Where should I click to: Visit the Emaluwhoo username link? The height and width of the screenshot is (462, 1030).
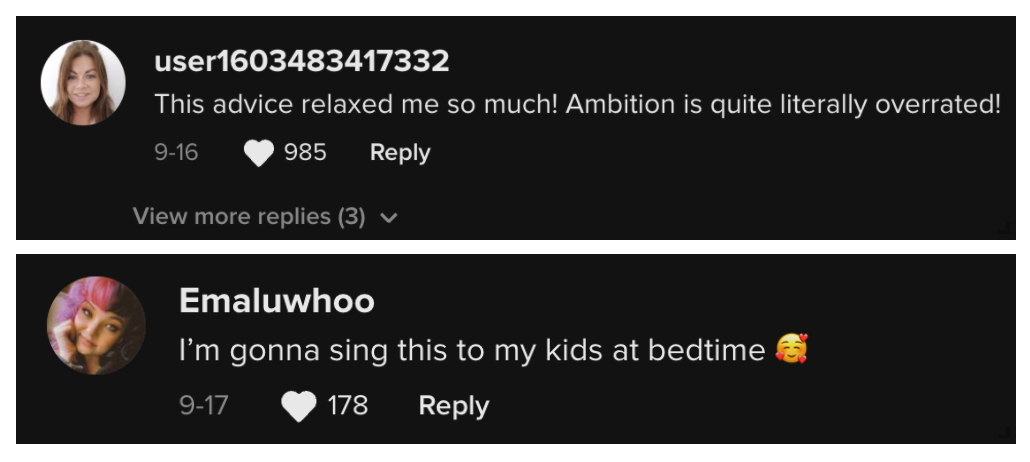(276, 301)
